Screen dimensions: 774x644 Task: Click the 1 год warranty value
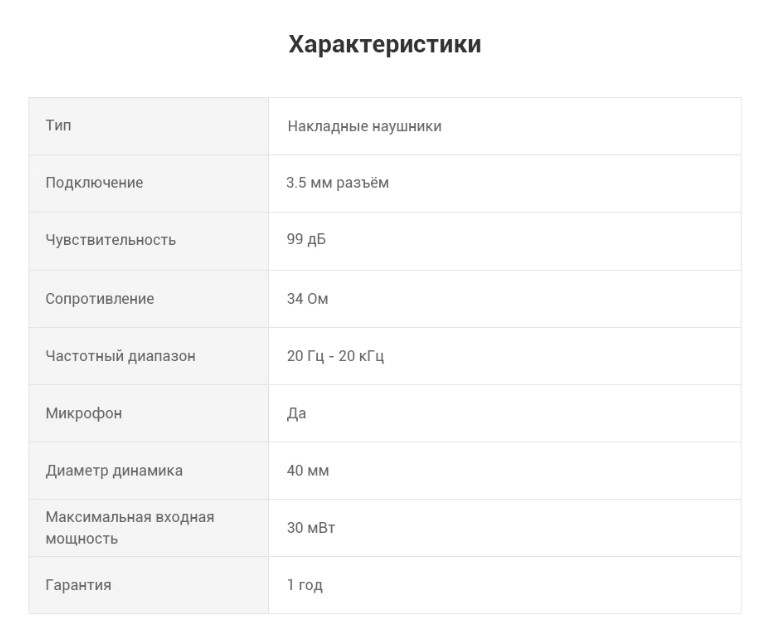304,585
